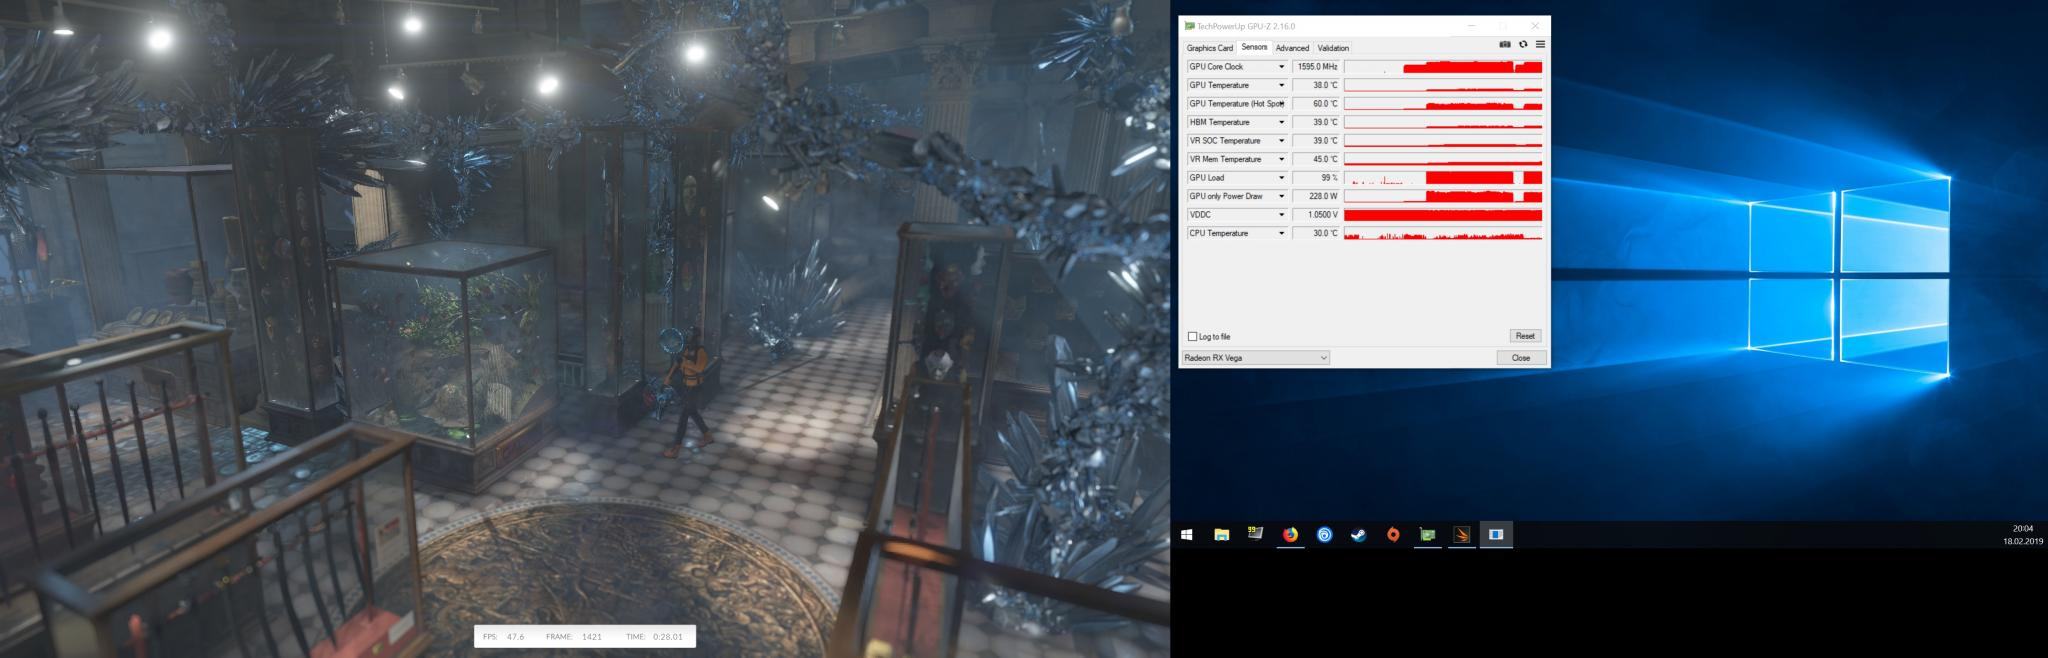This screenshot has height=658, width=2048.
Task: Select the Sensors tab
Action: click(1254, 47)
